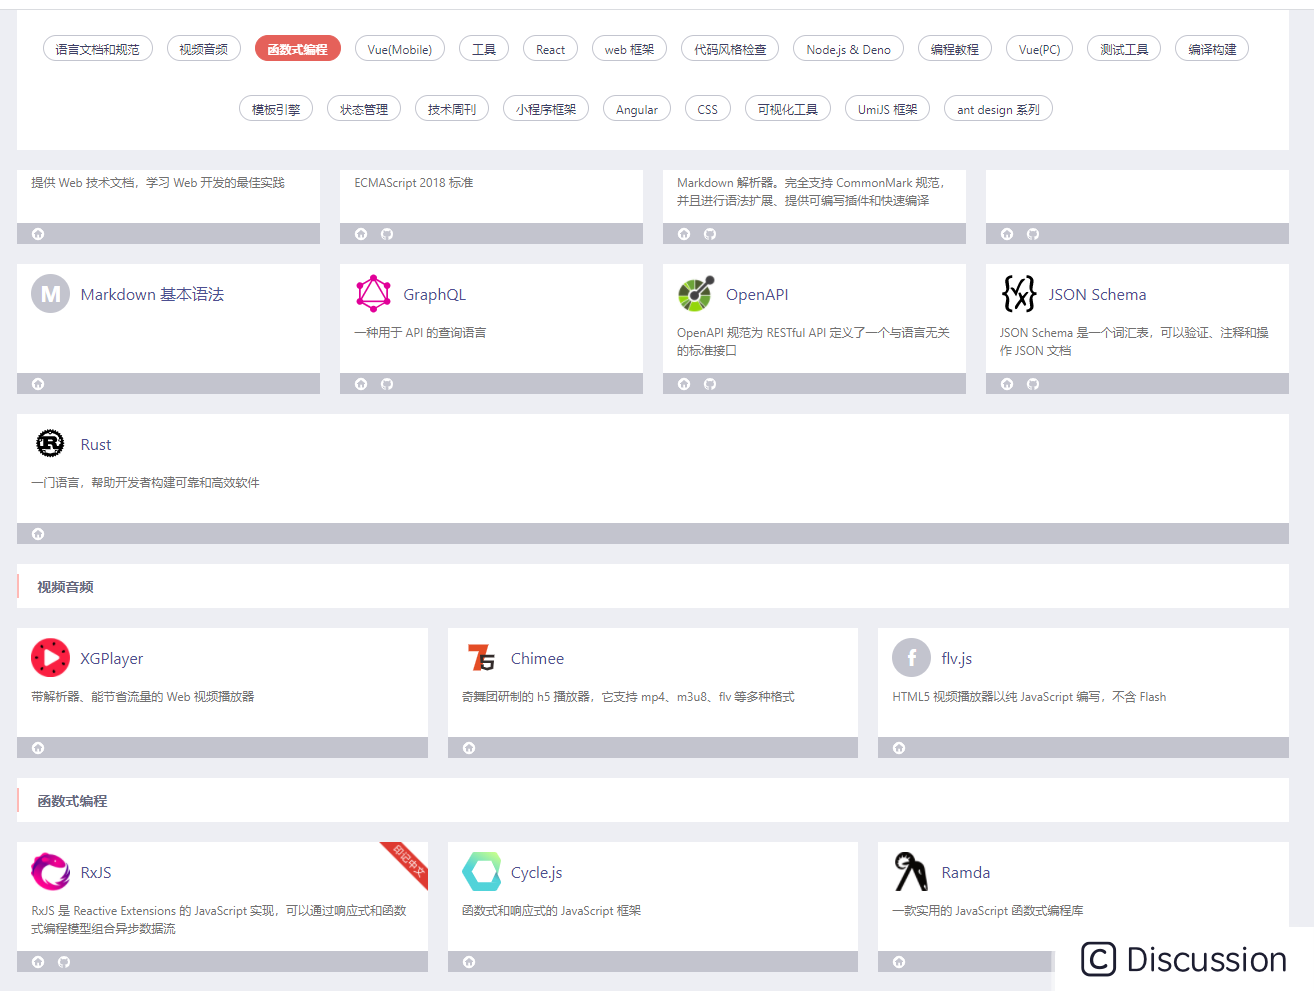Choose the CSS tag
Viewport: 1314px width, 991px height.
(708, 109)
